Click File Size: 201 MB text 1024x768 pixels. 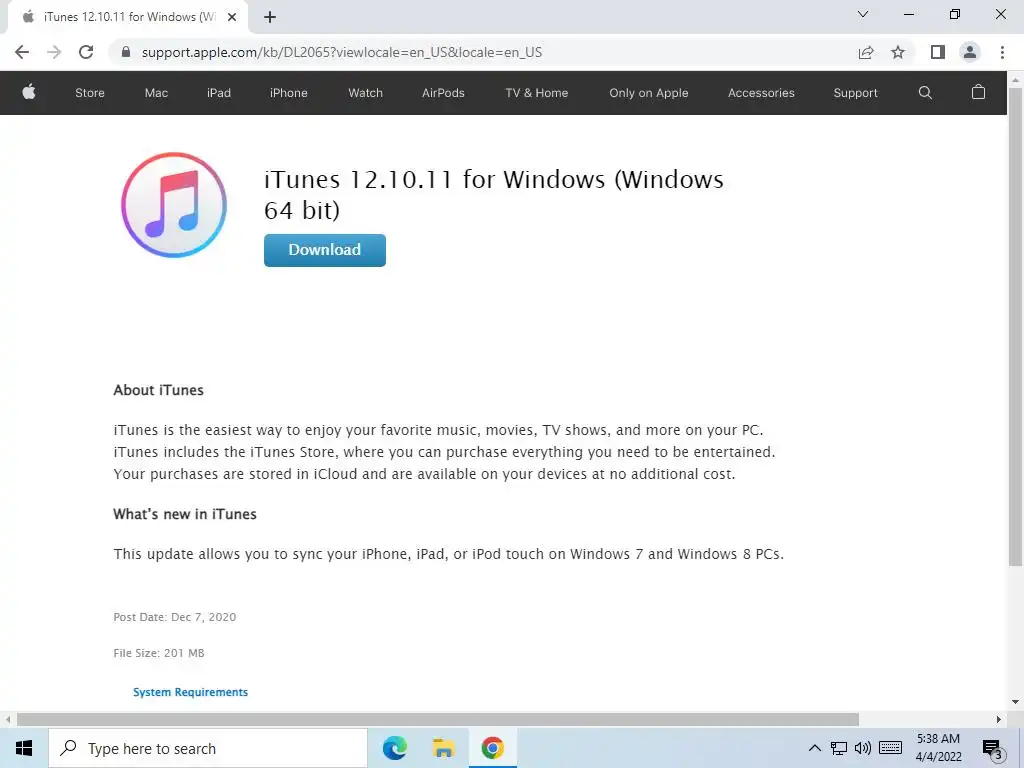coord(159,653)
